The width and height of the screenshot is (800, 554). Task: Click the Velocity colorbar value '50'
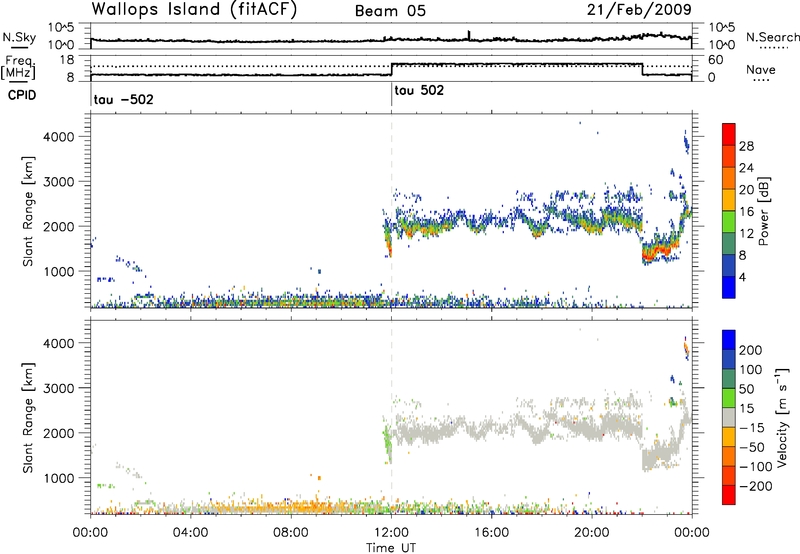click(747, 389)
